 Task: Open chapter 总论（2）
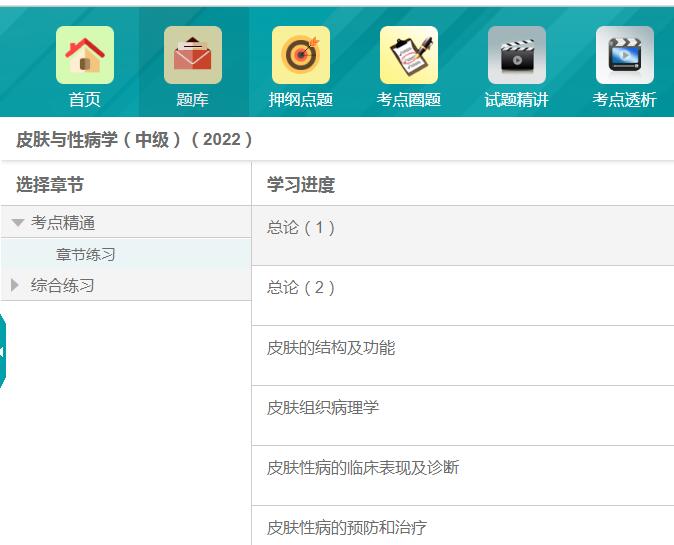[463, 296]
